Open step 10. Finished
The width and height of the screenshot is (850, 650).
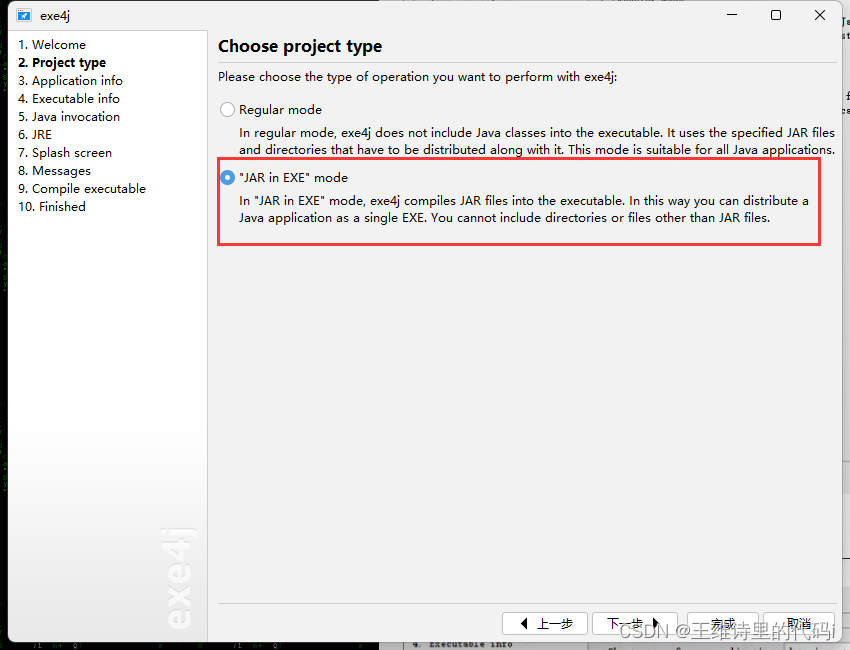pos(52,206)
